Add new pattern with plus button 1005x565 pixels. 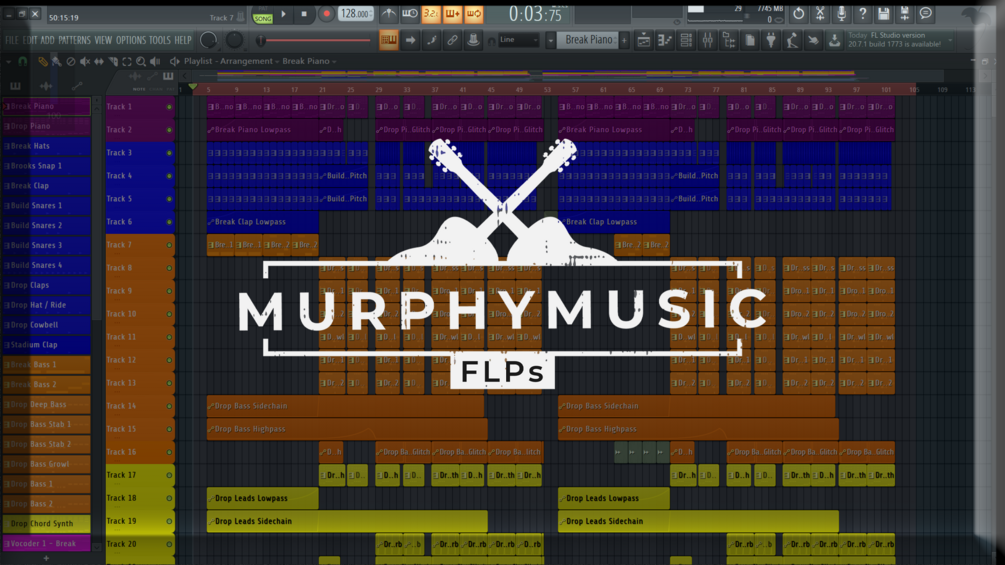coord(624,40)
